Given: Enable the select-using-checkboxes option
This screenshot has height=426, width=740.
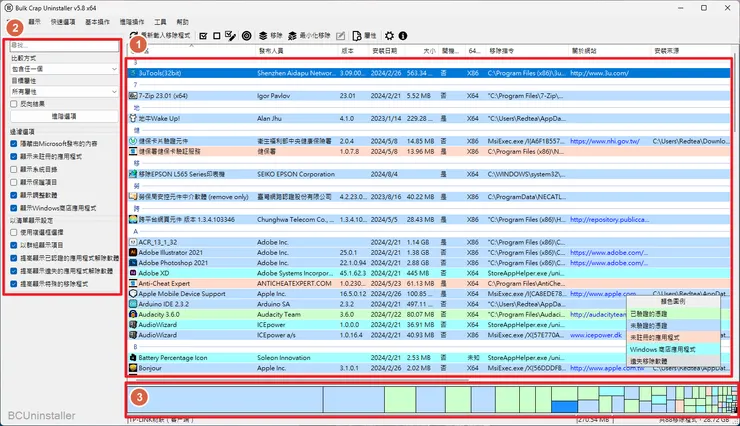Looking at the screenshot, I should point(14,232).
